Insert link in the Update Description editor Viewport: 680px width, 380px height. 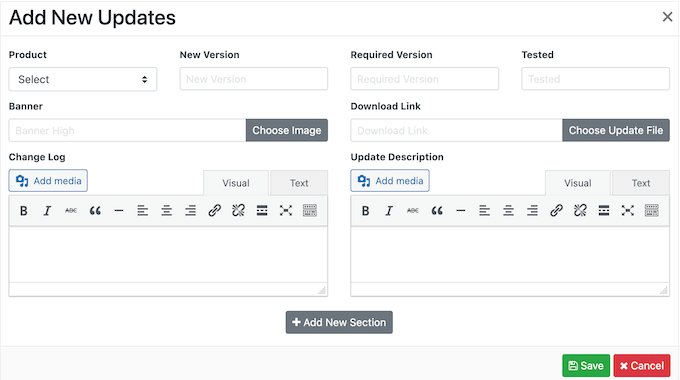[x=556, y=211]
